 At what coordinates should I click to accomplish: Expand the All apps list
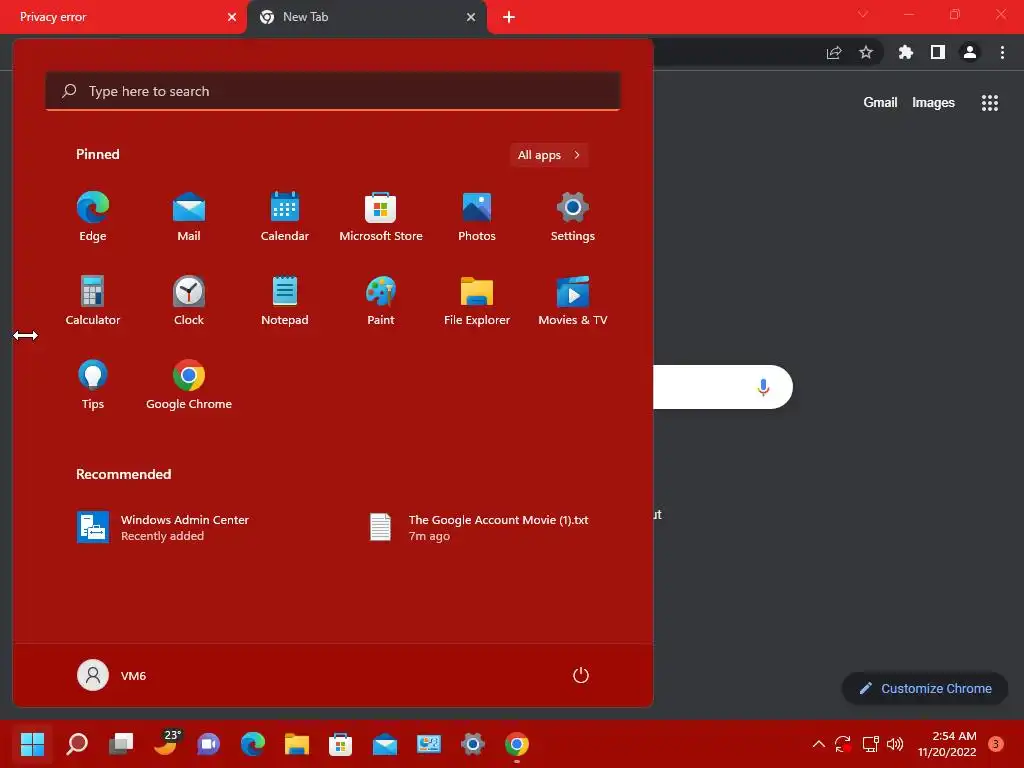tap(549, 155)
